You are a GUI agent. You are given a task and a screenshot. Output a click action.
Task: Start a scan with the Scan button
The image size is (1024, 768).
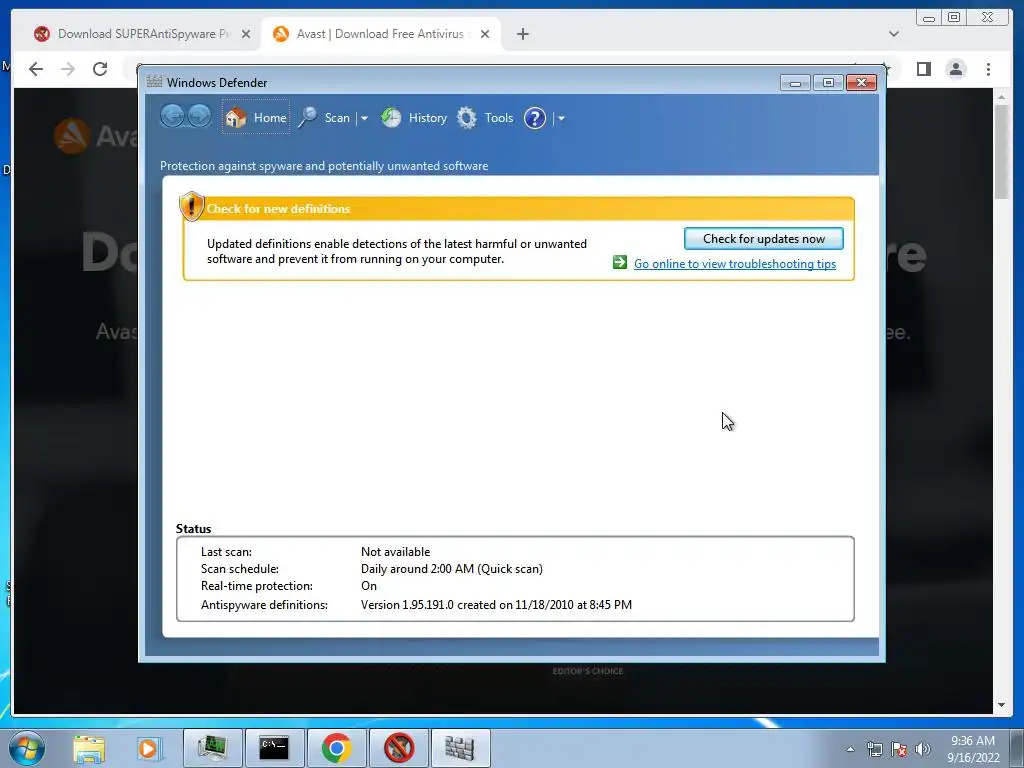(325, 118)
